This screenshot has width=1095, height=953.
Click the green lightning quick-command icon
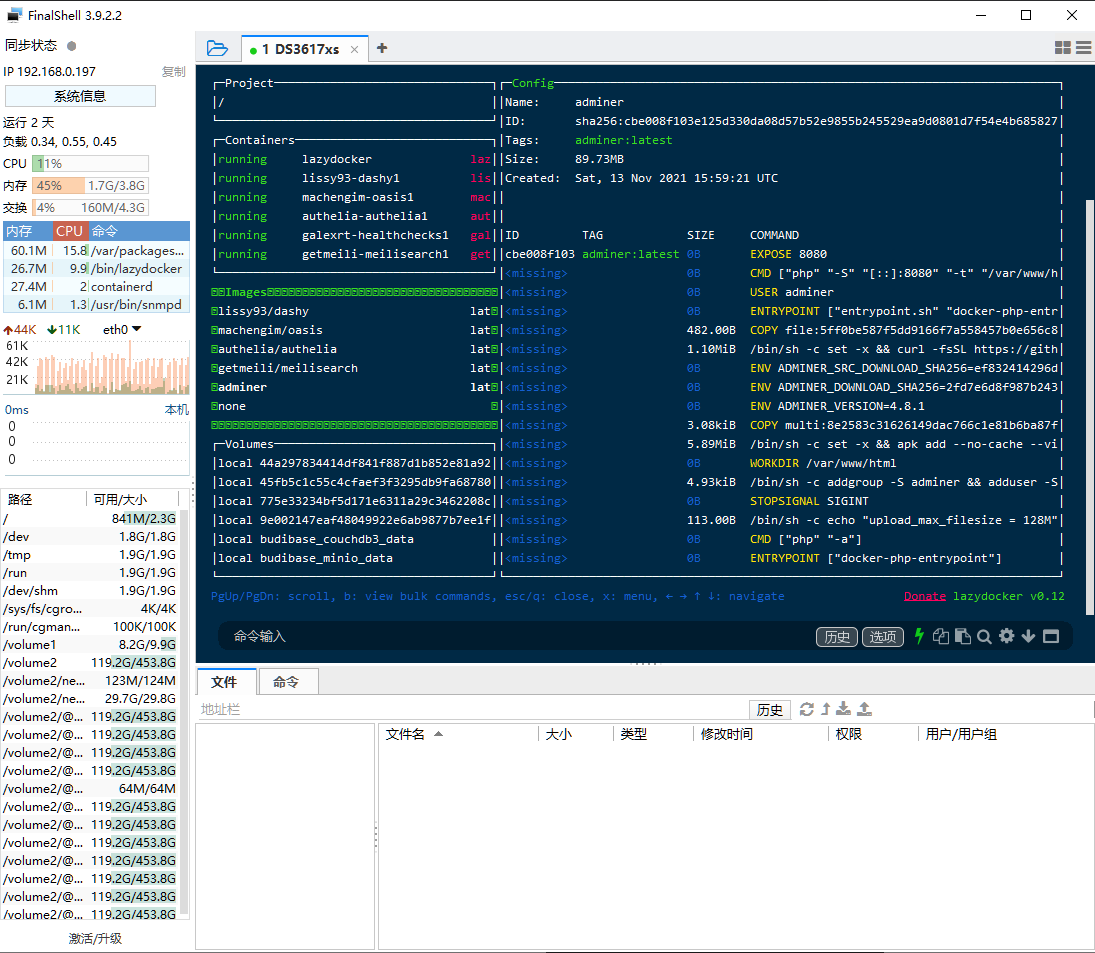tap(919, 636)
